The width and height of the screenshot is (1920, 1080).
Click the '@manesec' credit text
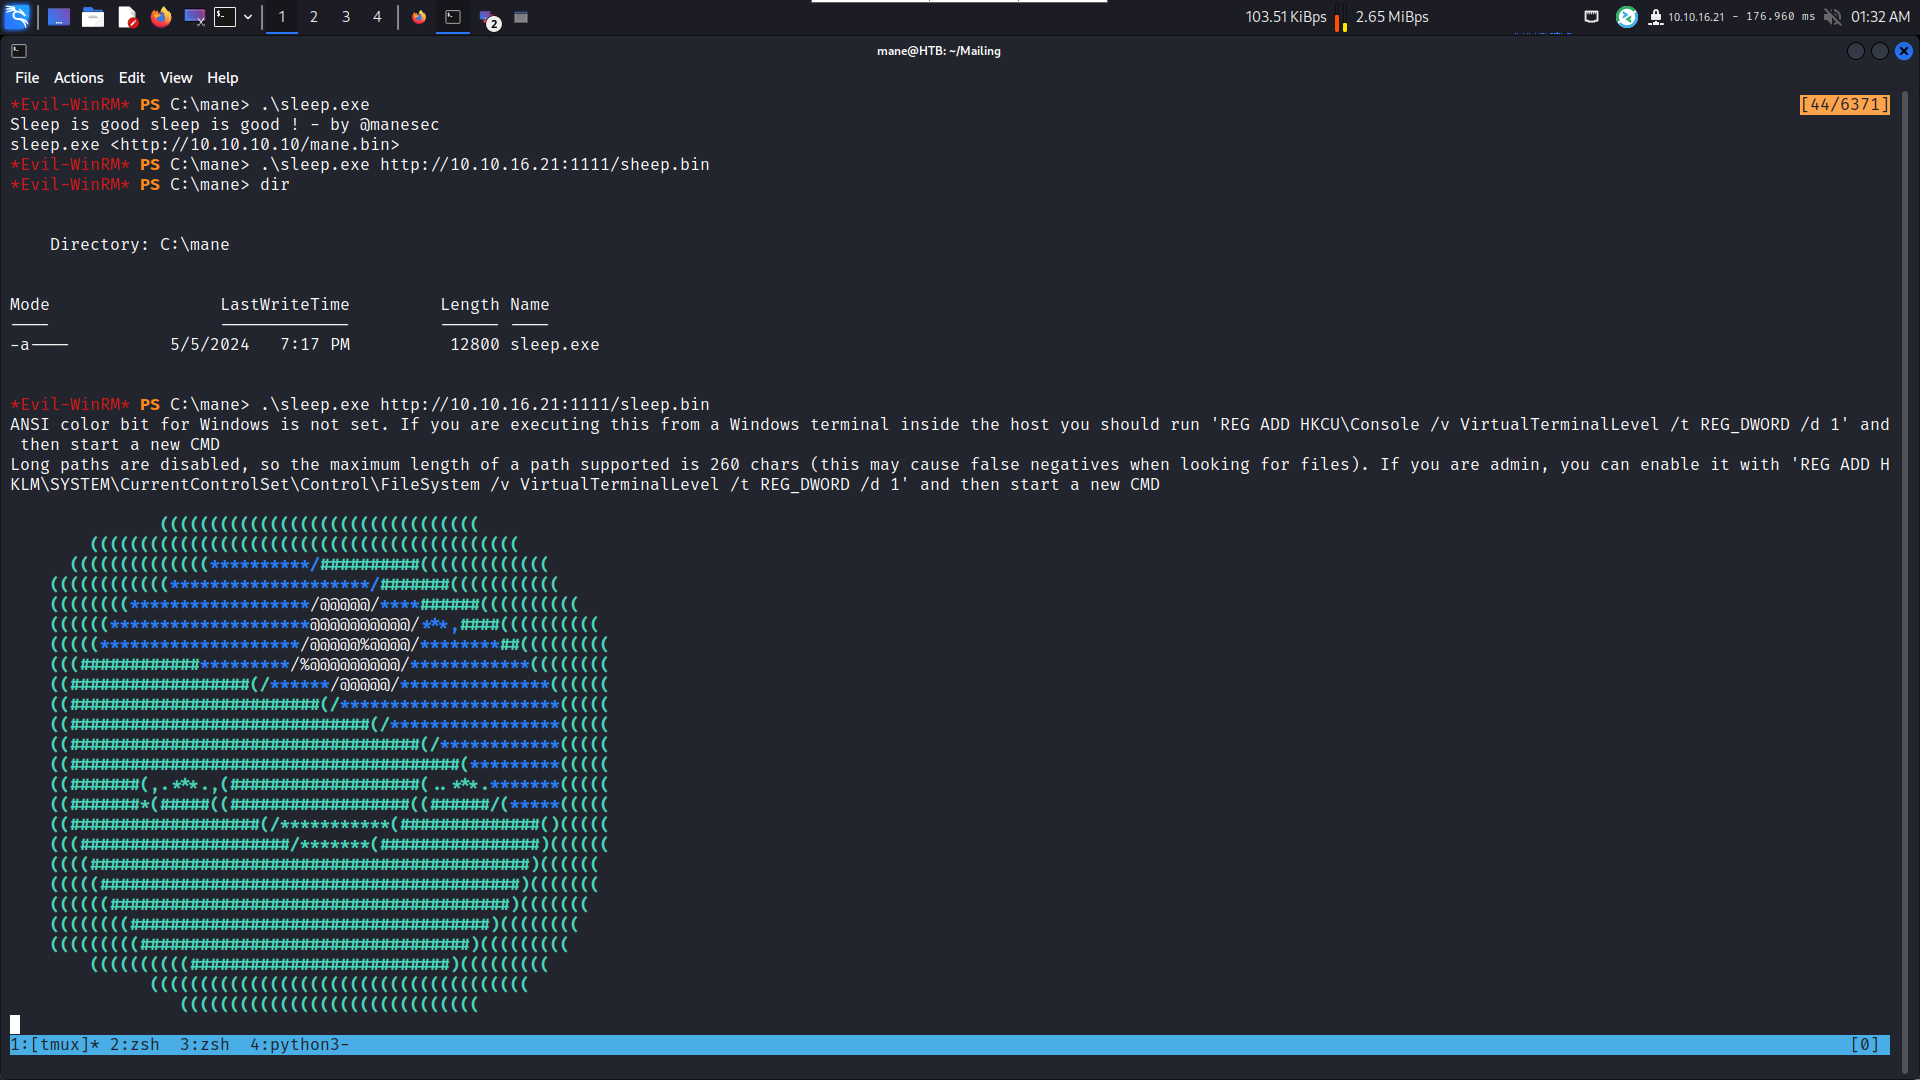point(400,125)
